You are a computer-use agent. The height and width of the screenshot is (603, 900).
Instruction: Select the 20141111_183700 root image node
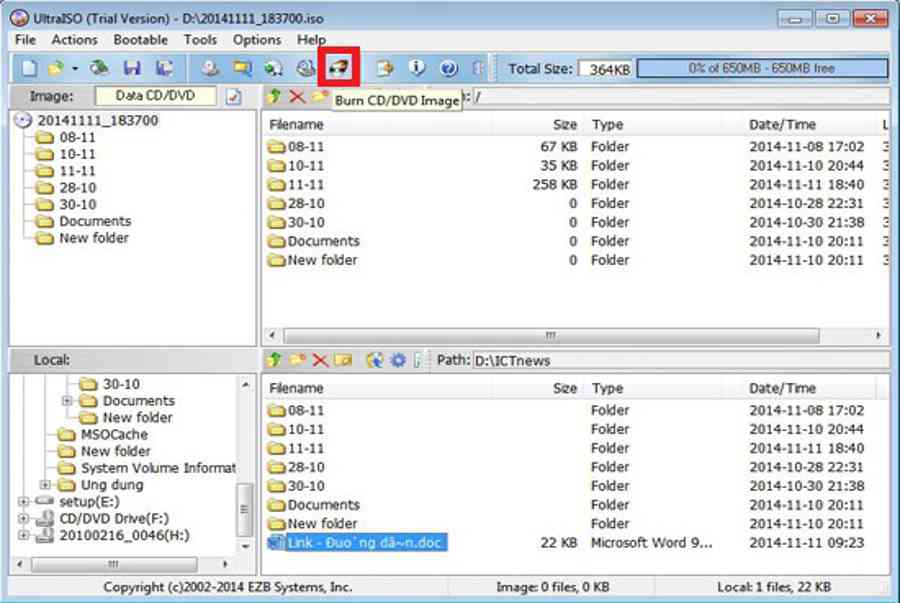point(98,120)
